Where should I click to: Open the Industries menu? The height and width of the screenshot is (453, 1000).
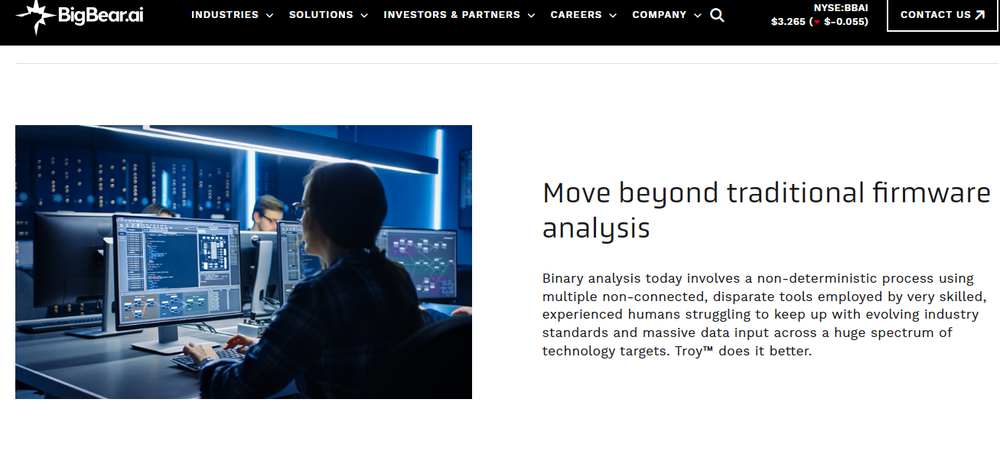click(x=224, y=15)
